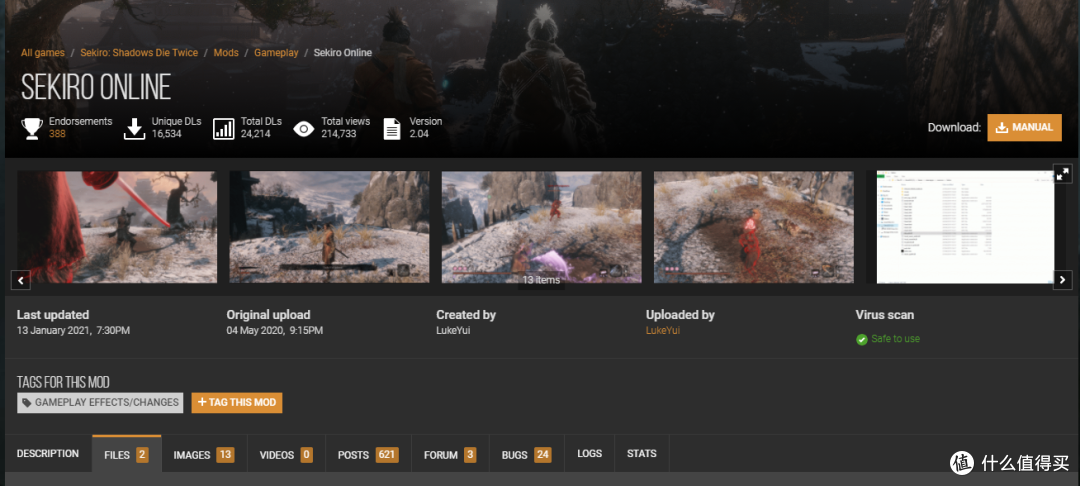The width and height of the screenshot is (1080, 486).
Task: Open the Forum tab
Action: [450, 454]
